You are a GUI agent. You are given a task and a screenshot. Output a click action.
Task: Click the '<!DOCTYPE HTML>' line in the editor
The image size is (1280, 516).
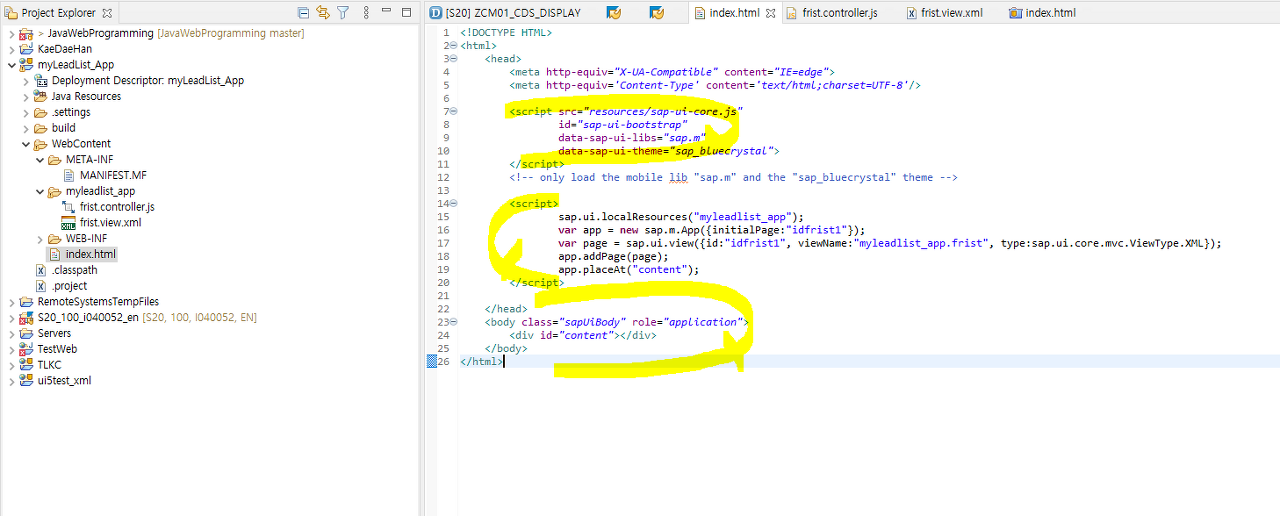(x=506, y=33)
